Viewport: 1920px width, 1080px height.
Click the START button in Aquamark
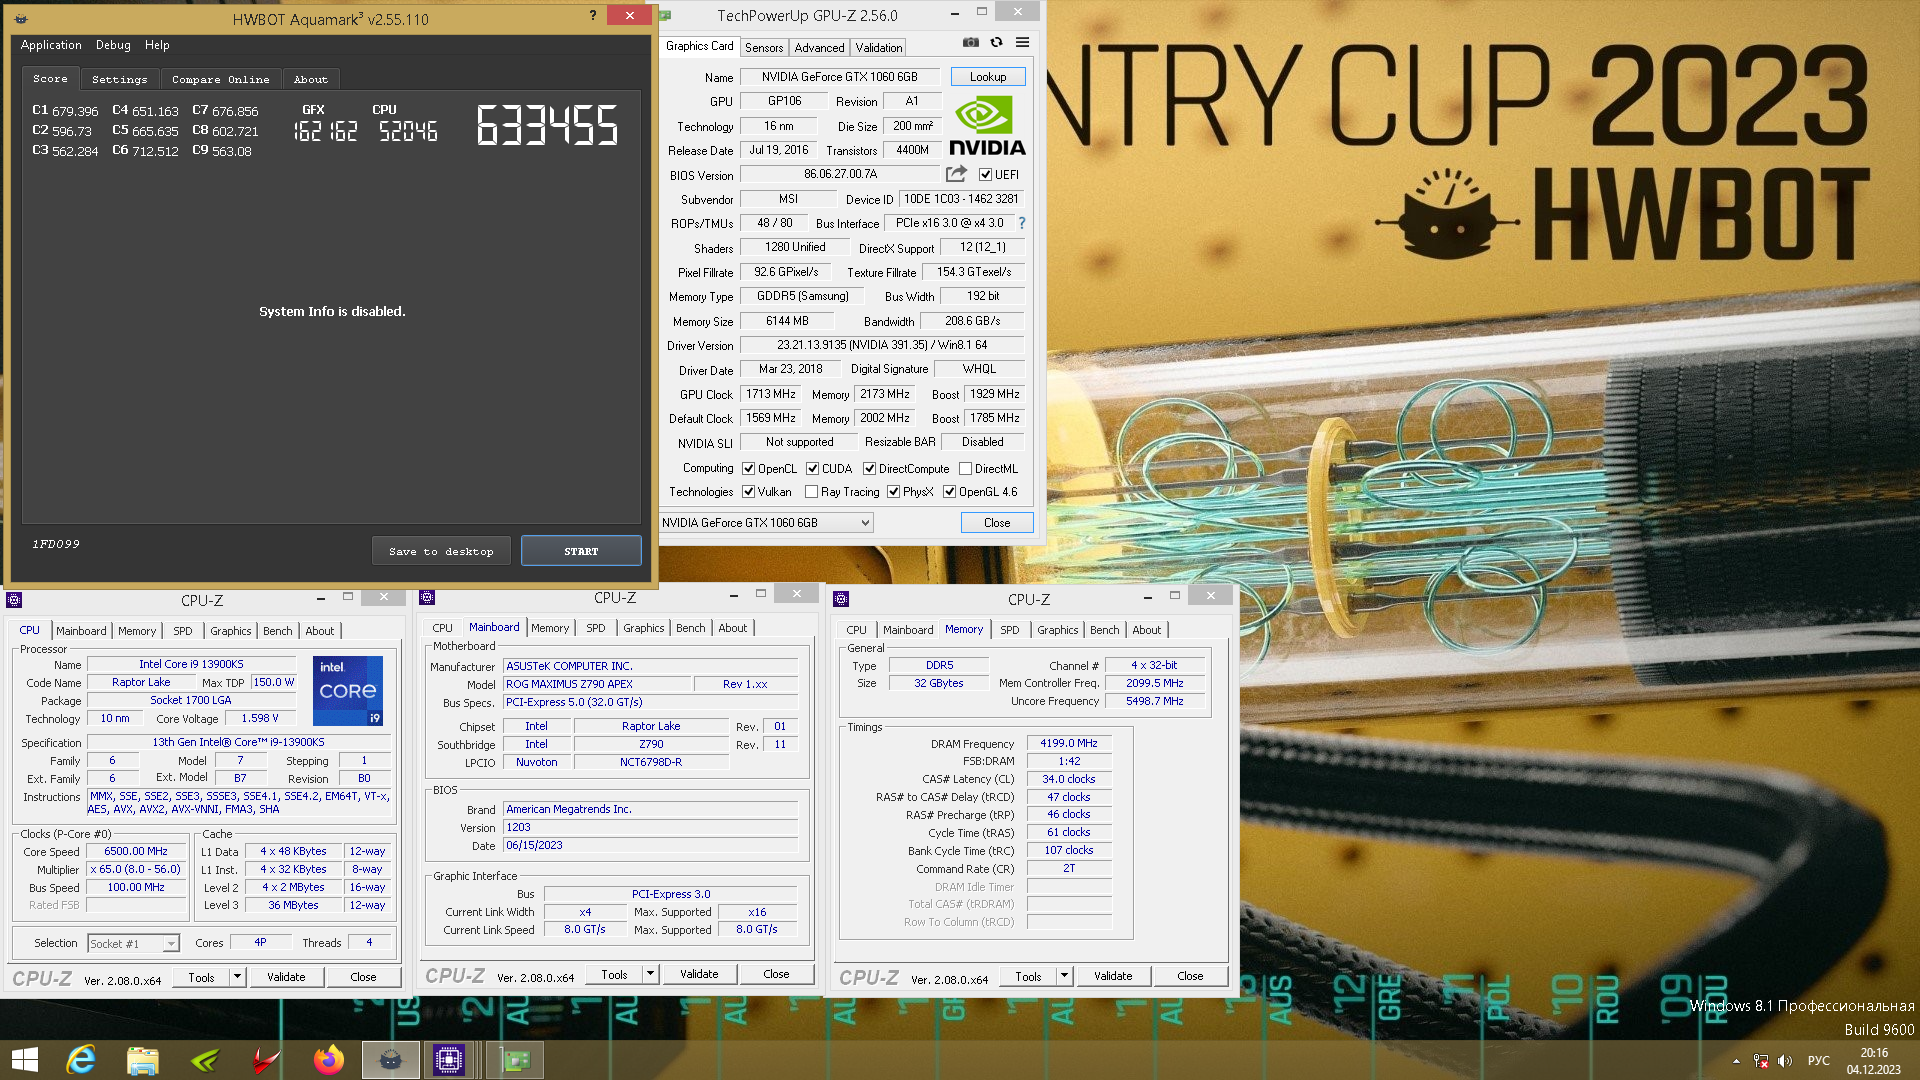pyautogui.click(x=581, y=551)
